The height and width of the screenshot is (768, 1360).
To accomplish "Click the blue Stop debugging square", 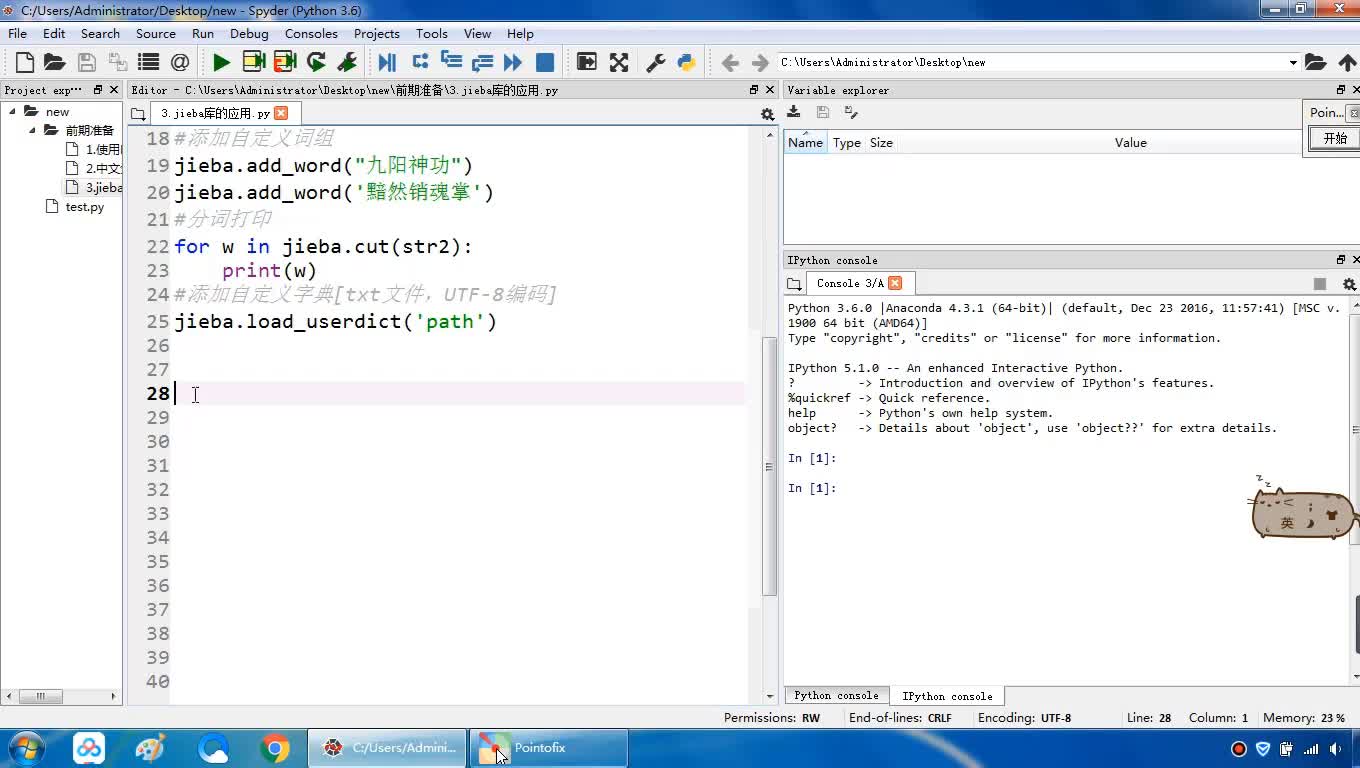I will [x=545, y=62].
